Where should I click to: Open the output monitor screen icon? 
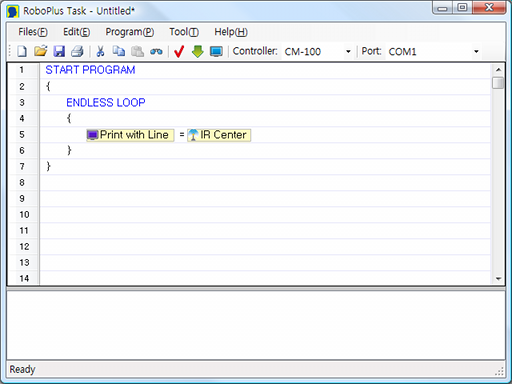click(216, 52)
